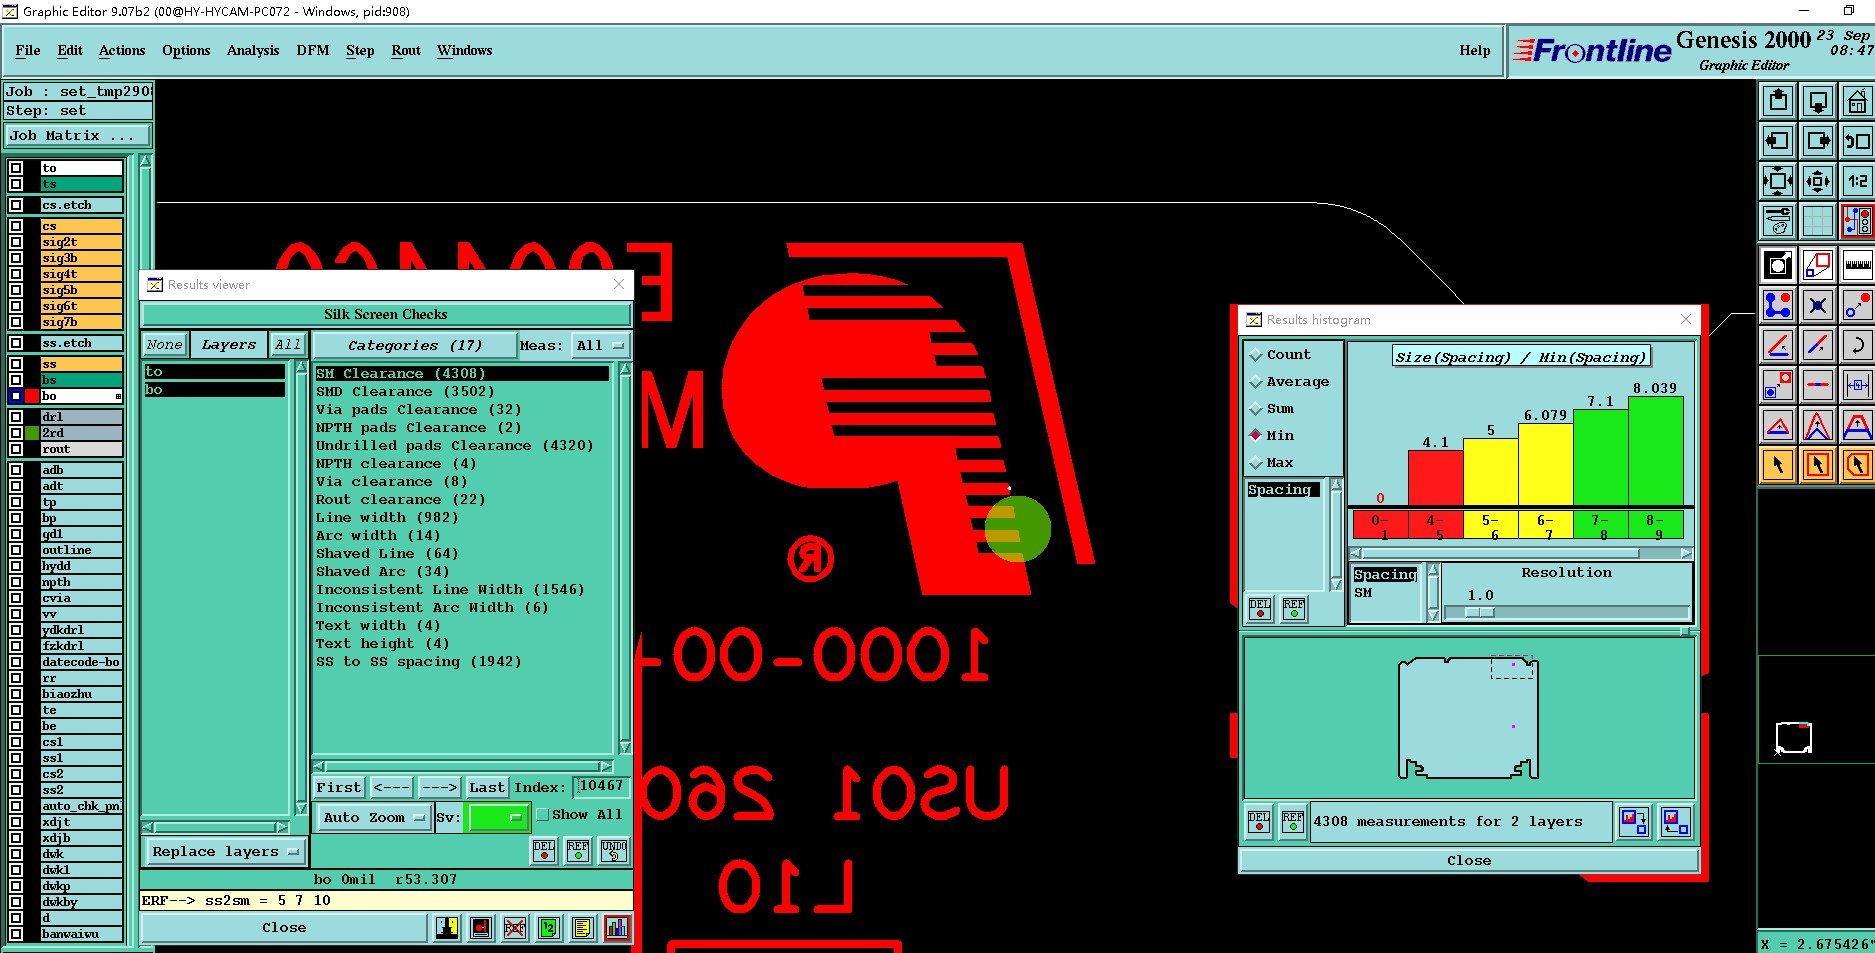
Task: Click the crossed-out REF icon in Results viewer
Action: click(x=515, y=928)
